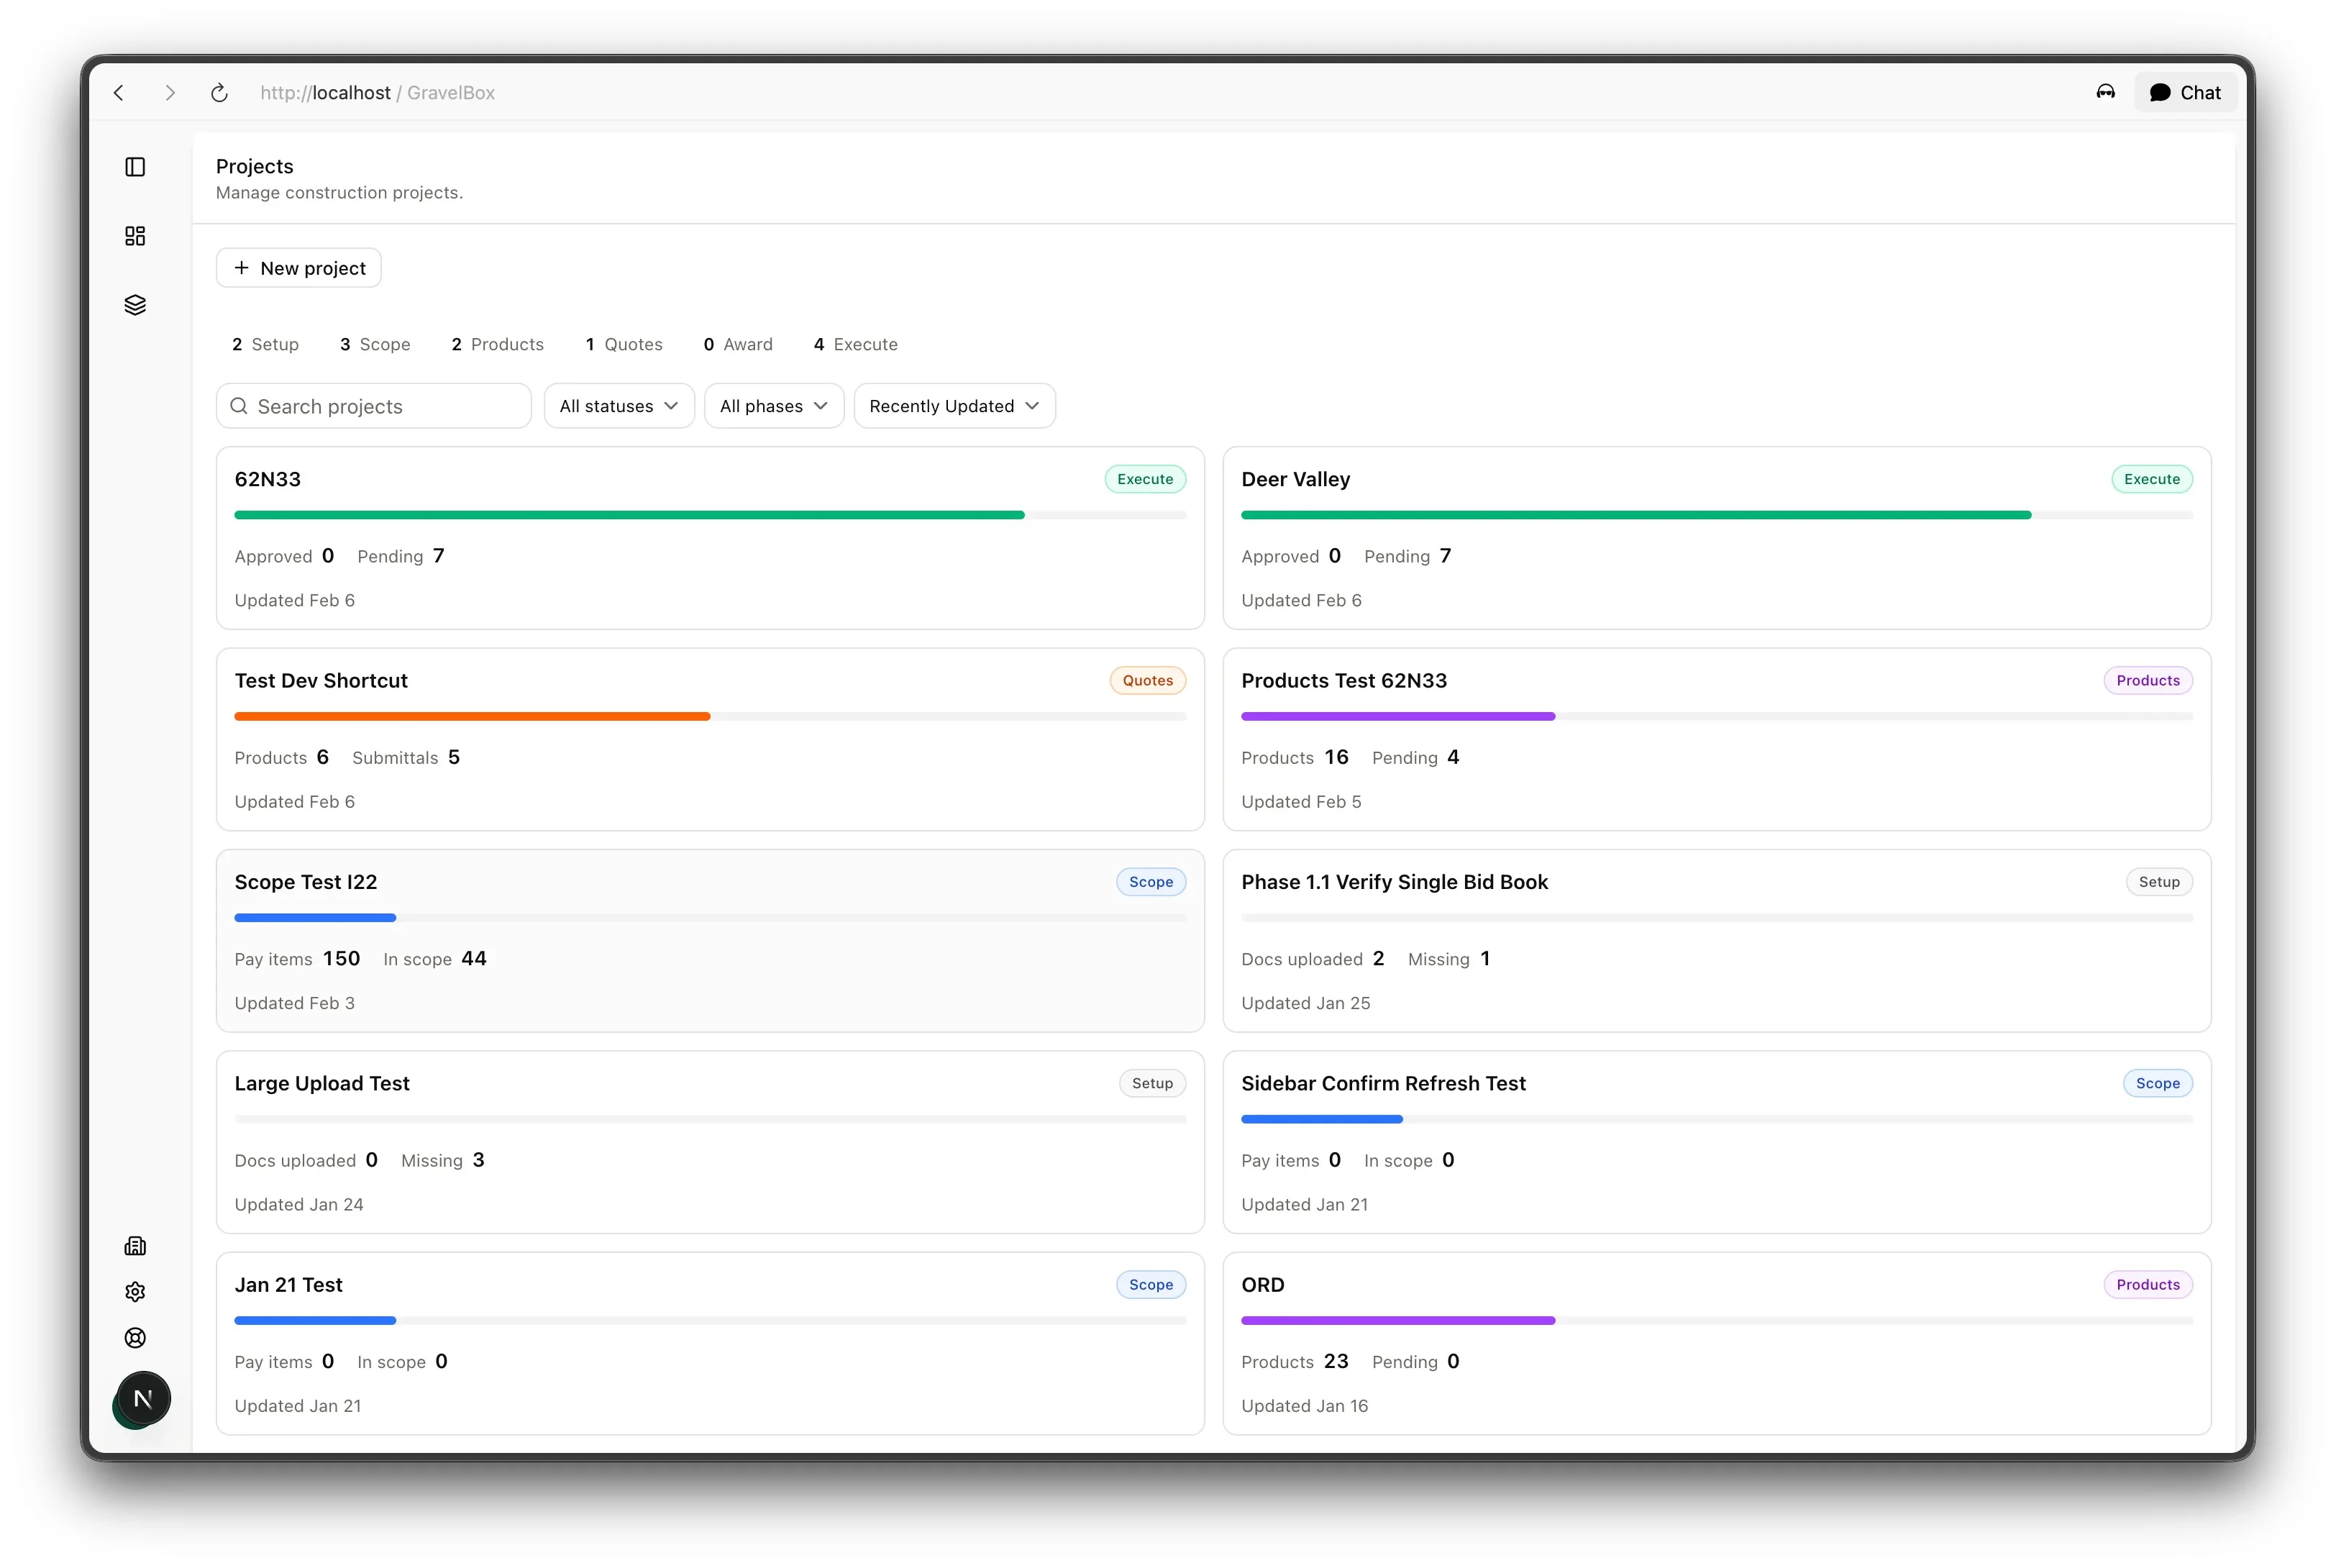The width and height of the screenshot is (2336, 1568).
Task: Expand the All phases dropdown
Action: click(x=773, y=405)
